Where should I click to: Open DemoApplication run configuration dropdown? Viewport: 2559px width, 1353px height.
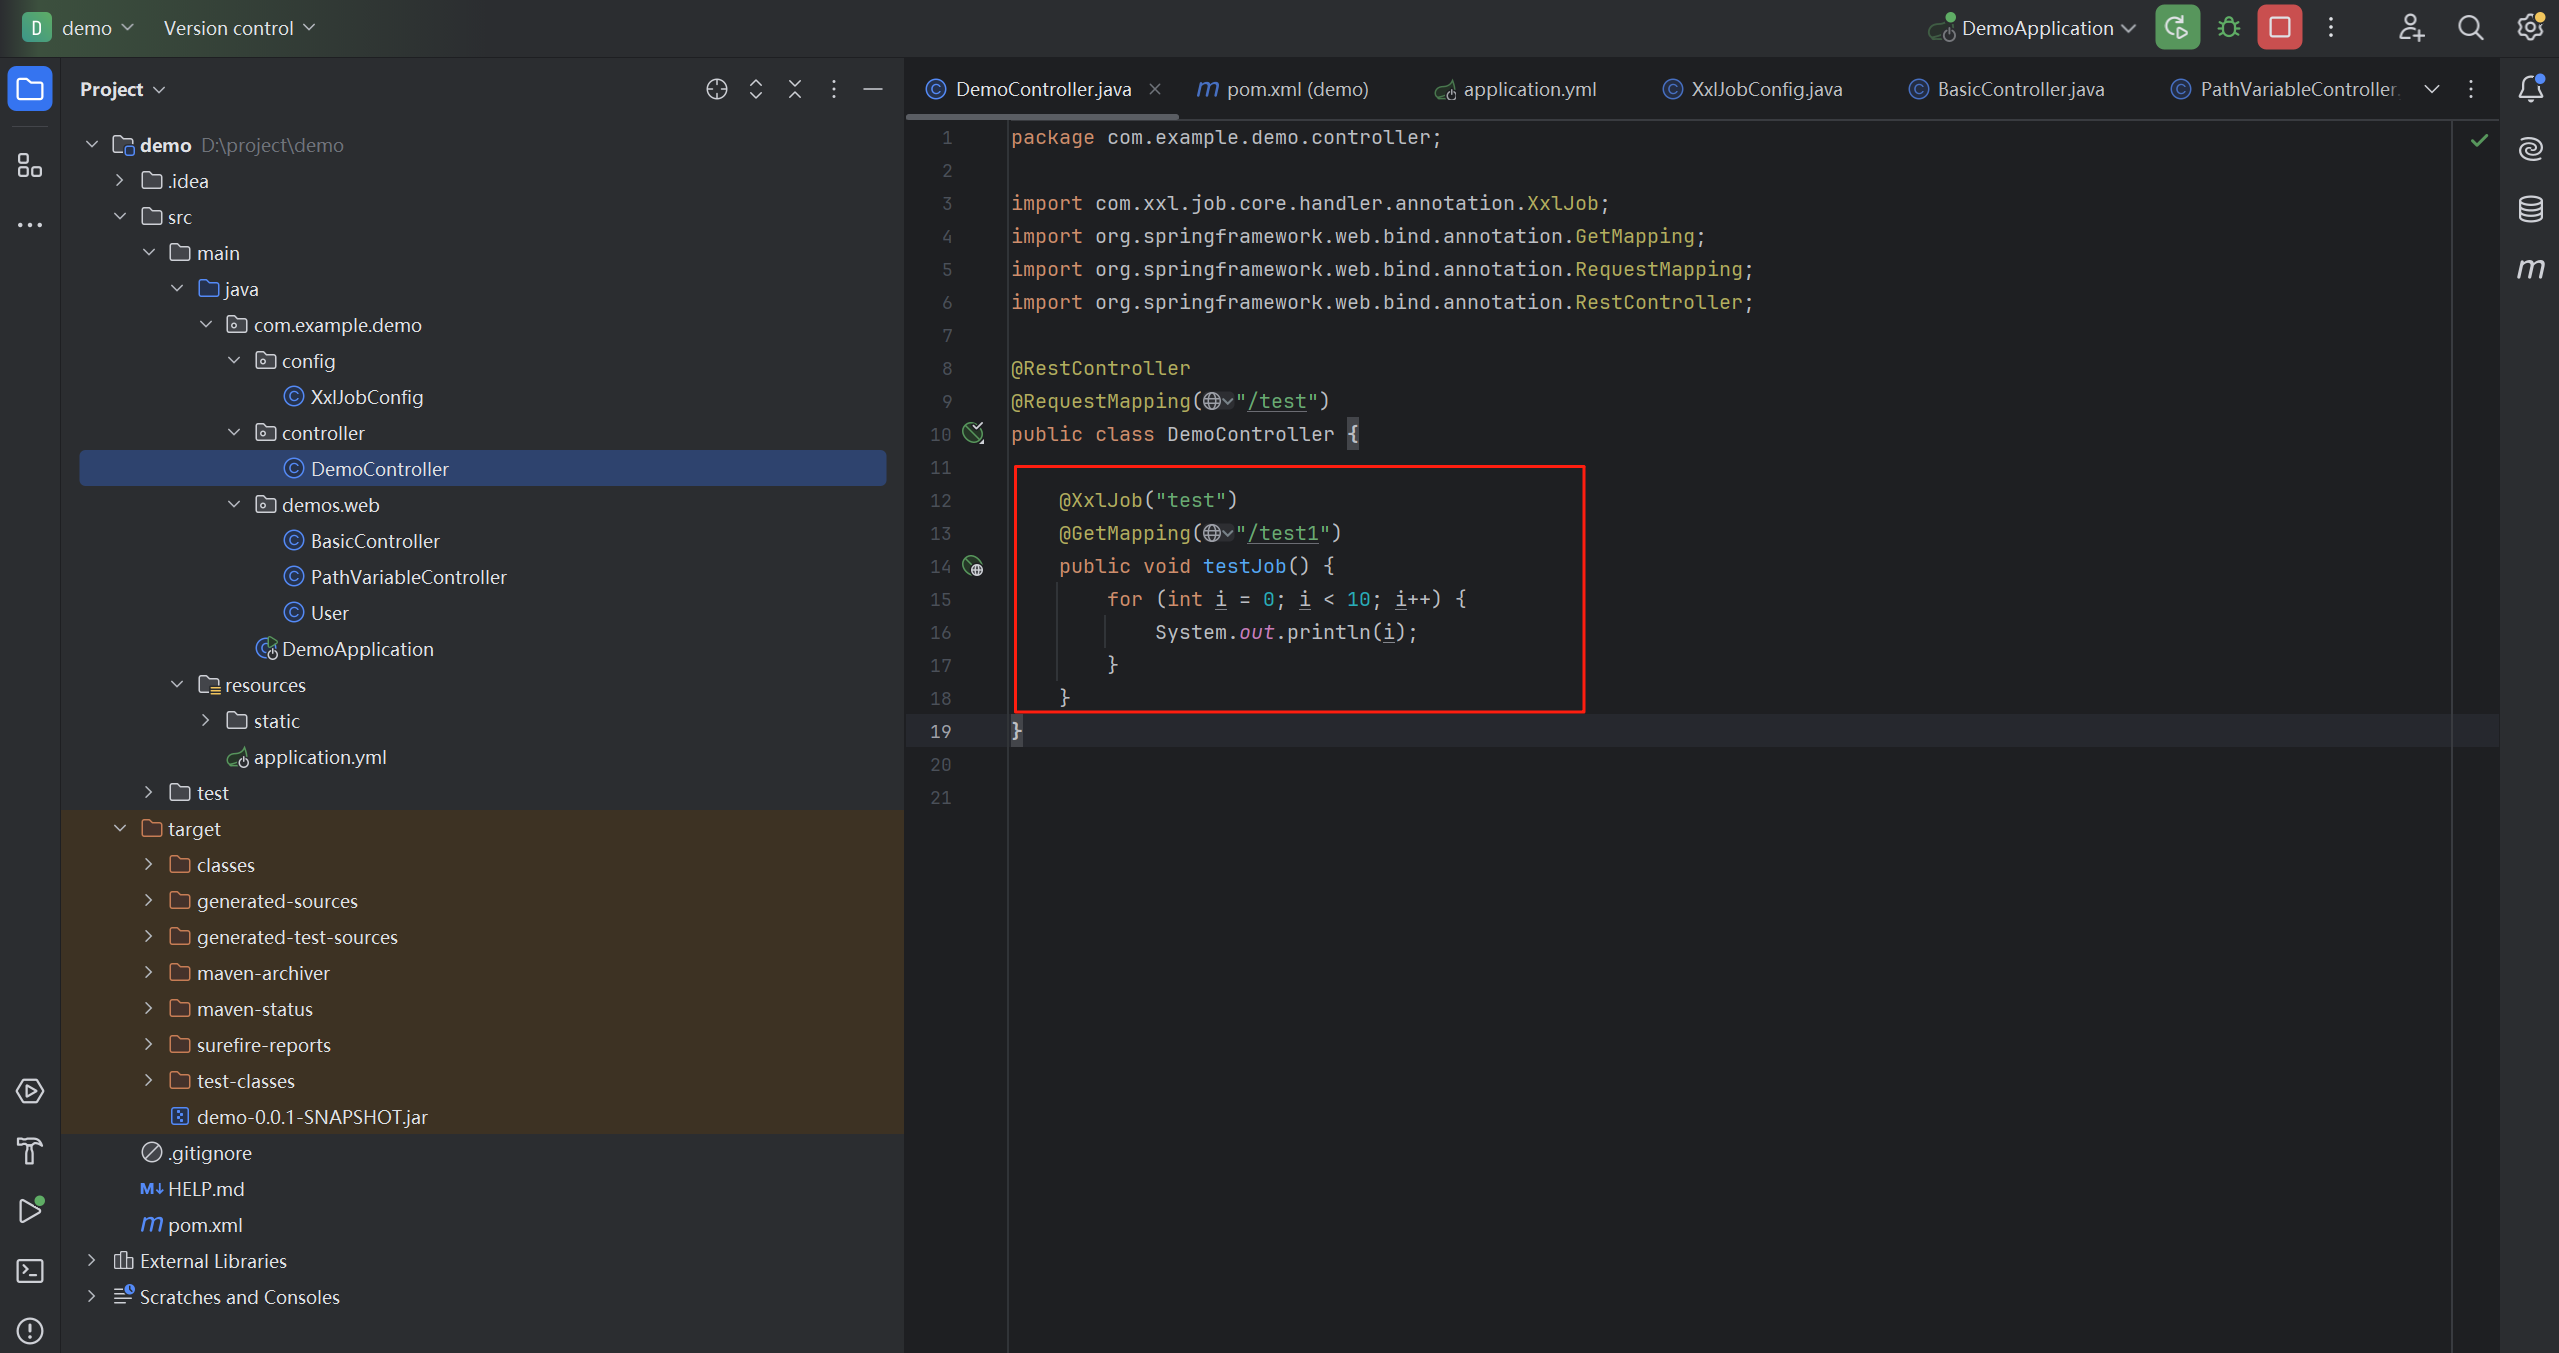(2032, 28)
